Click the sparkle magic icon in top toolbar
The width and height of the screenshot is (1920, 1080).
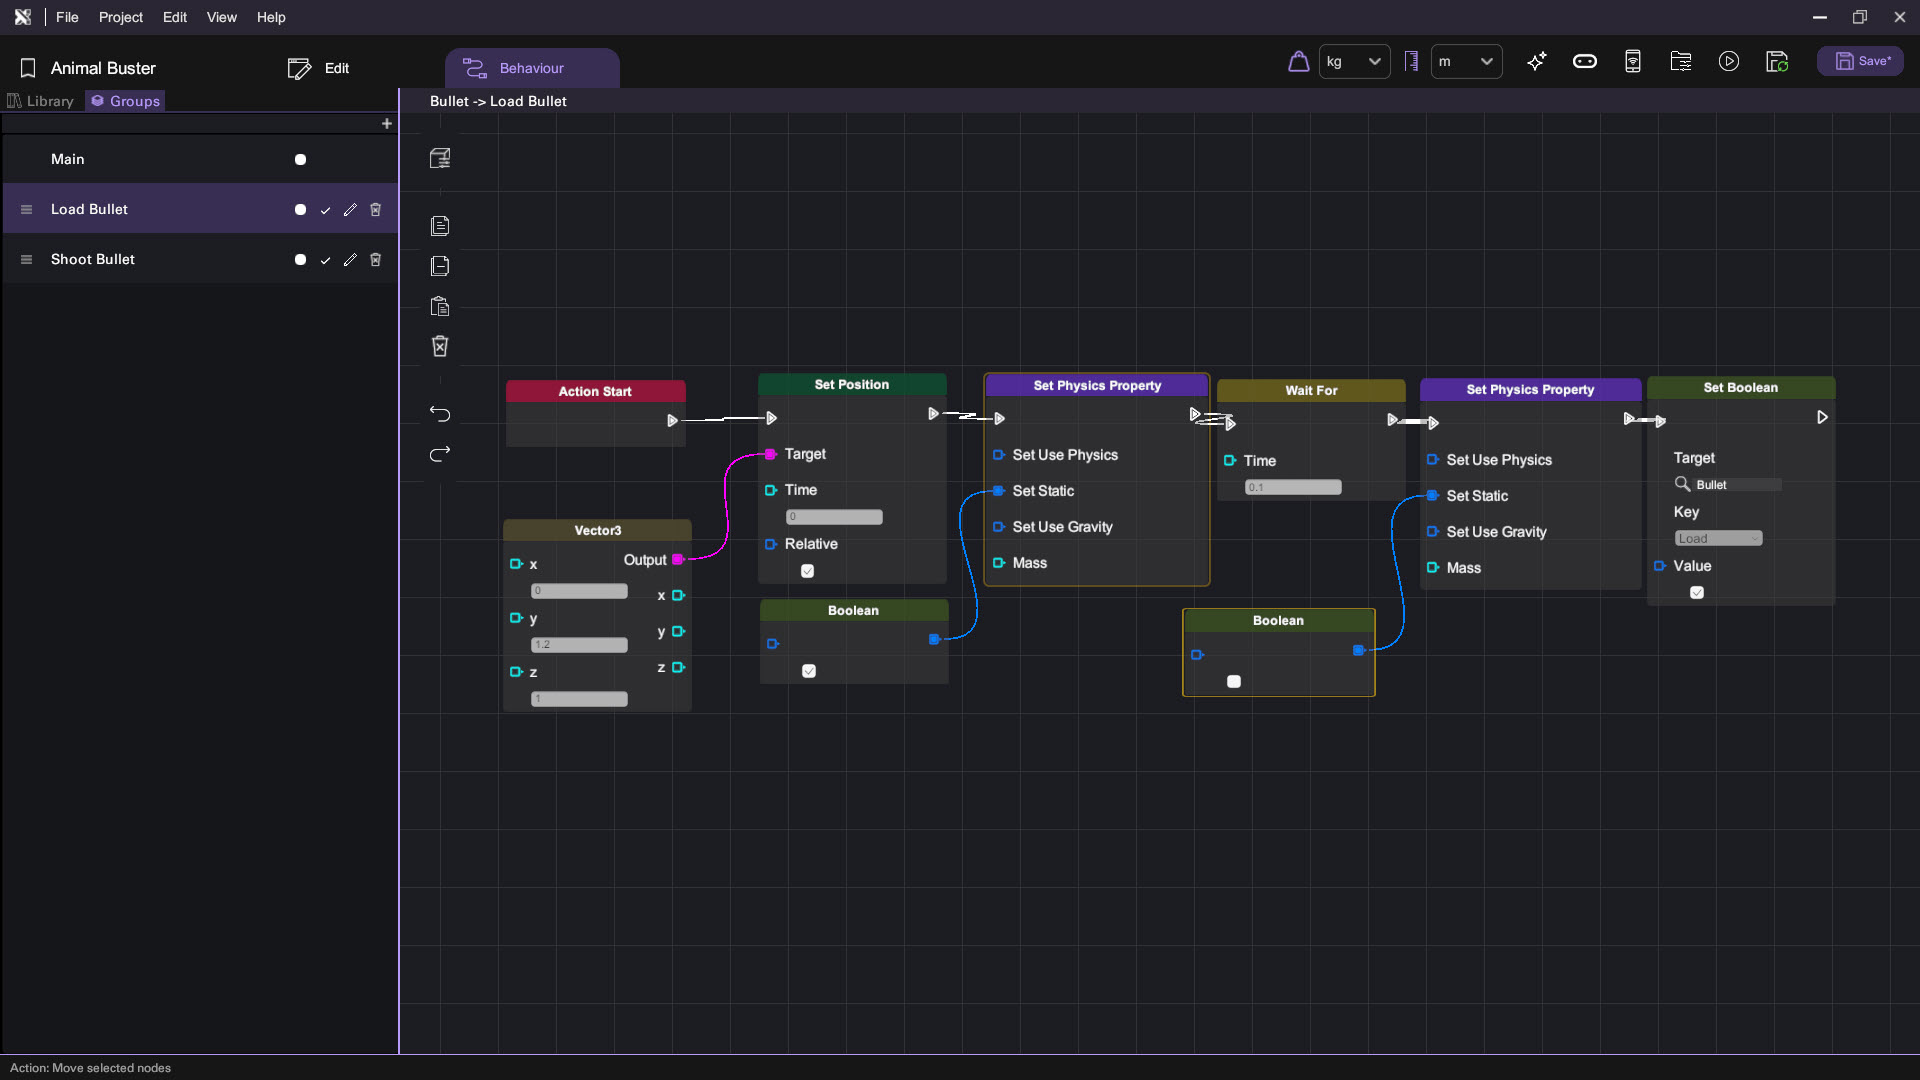click(x=1537, y=62)
